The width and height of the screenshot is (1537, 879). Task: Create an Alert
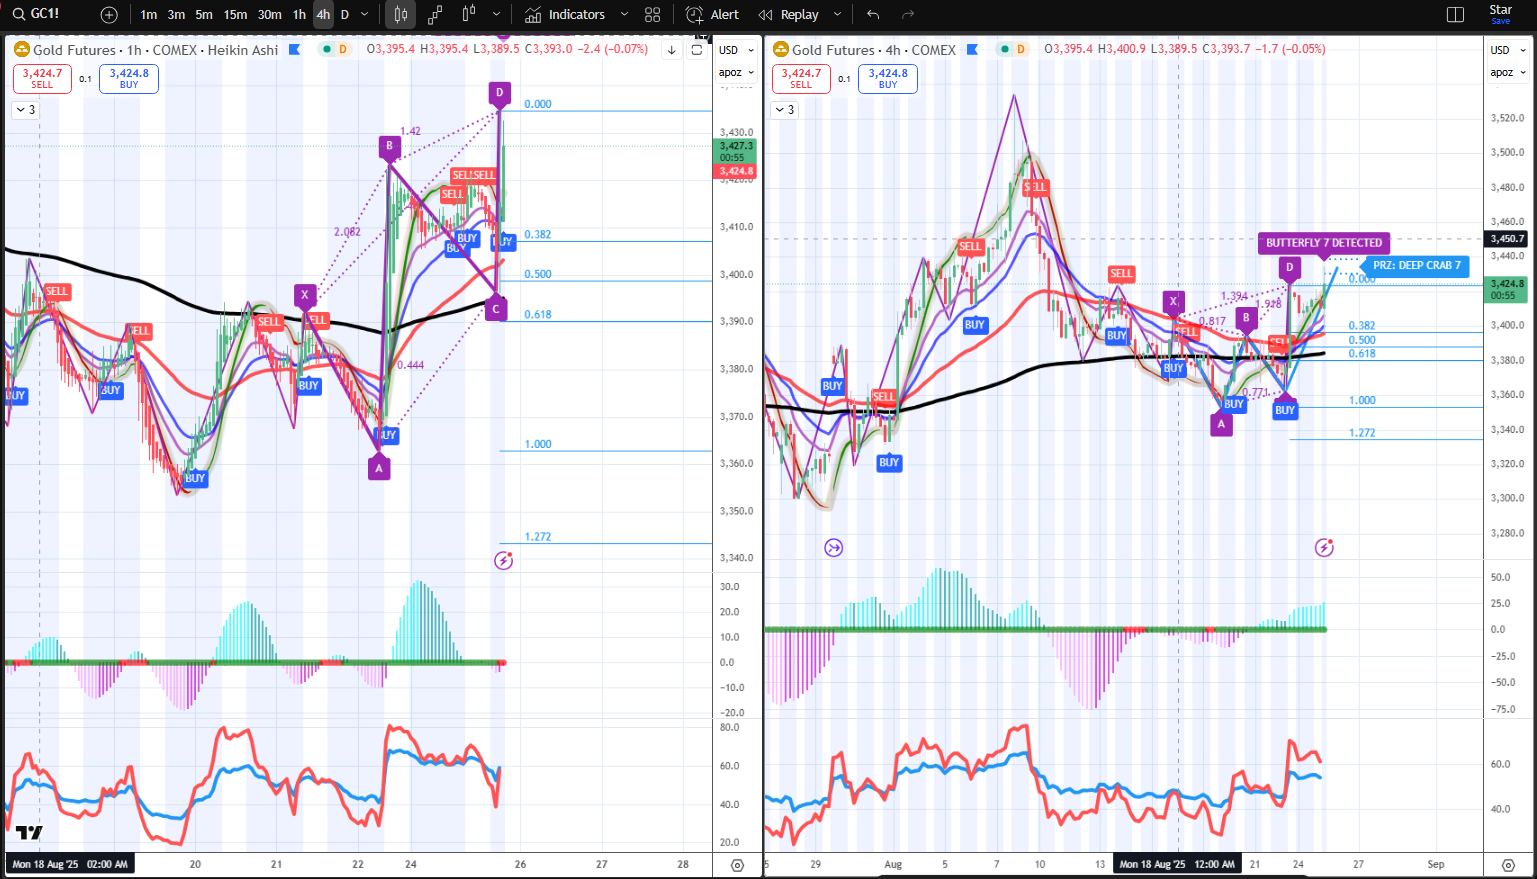pyautogui.click(x=713, y=15)
